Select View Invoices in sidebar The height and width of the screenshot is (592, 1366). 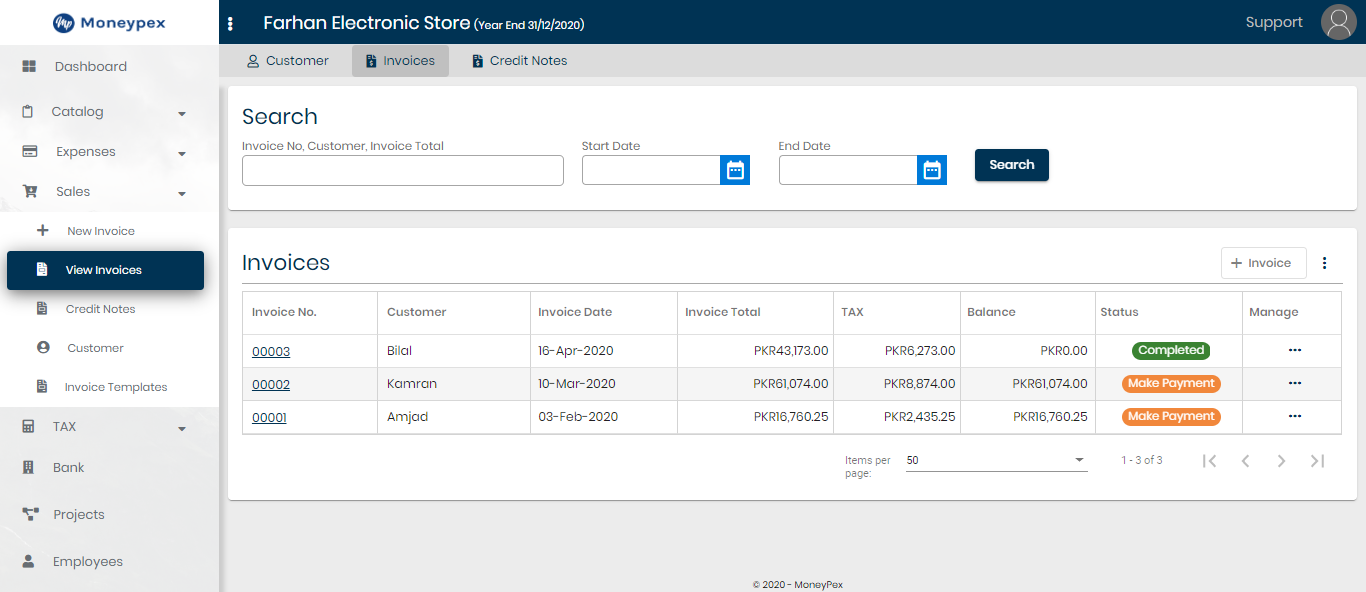105,270
